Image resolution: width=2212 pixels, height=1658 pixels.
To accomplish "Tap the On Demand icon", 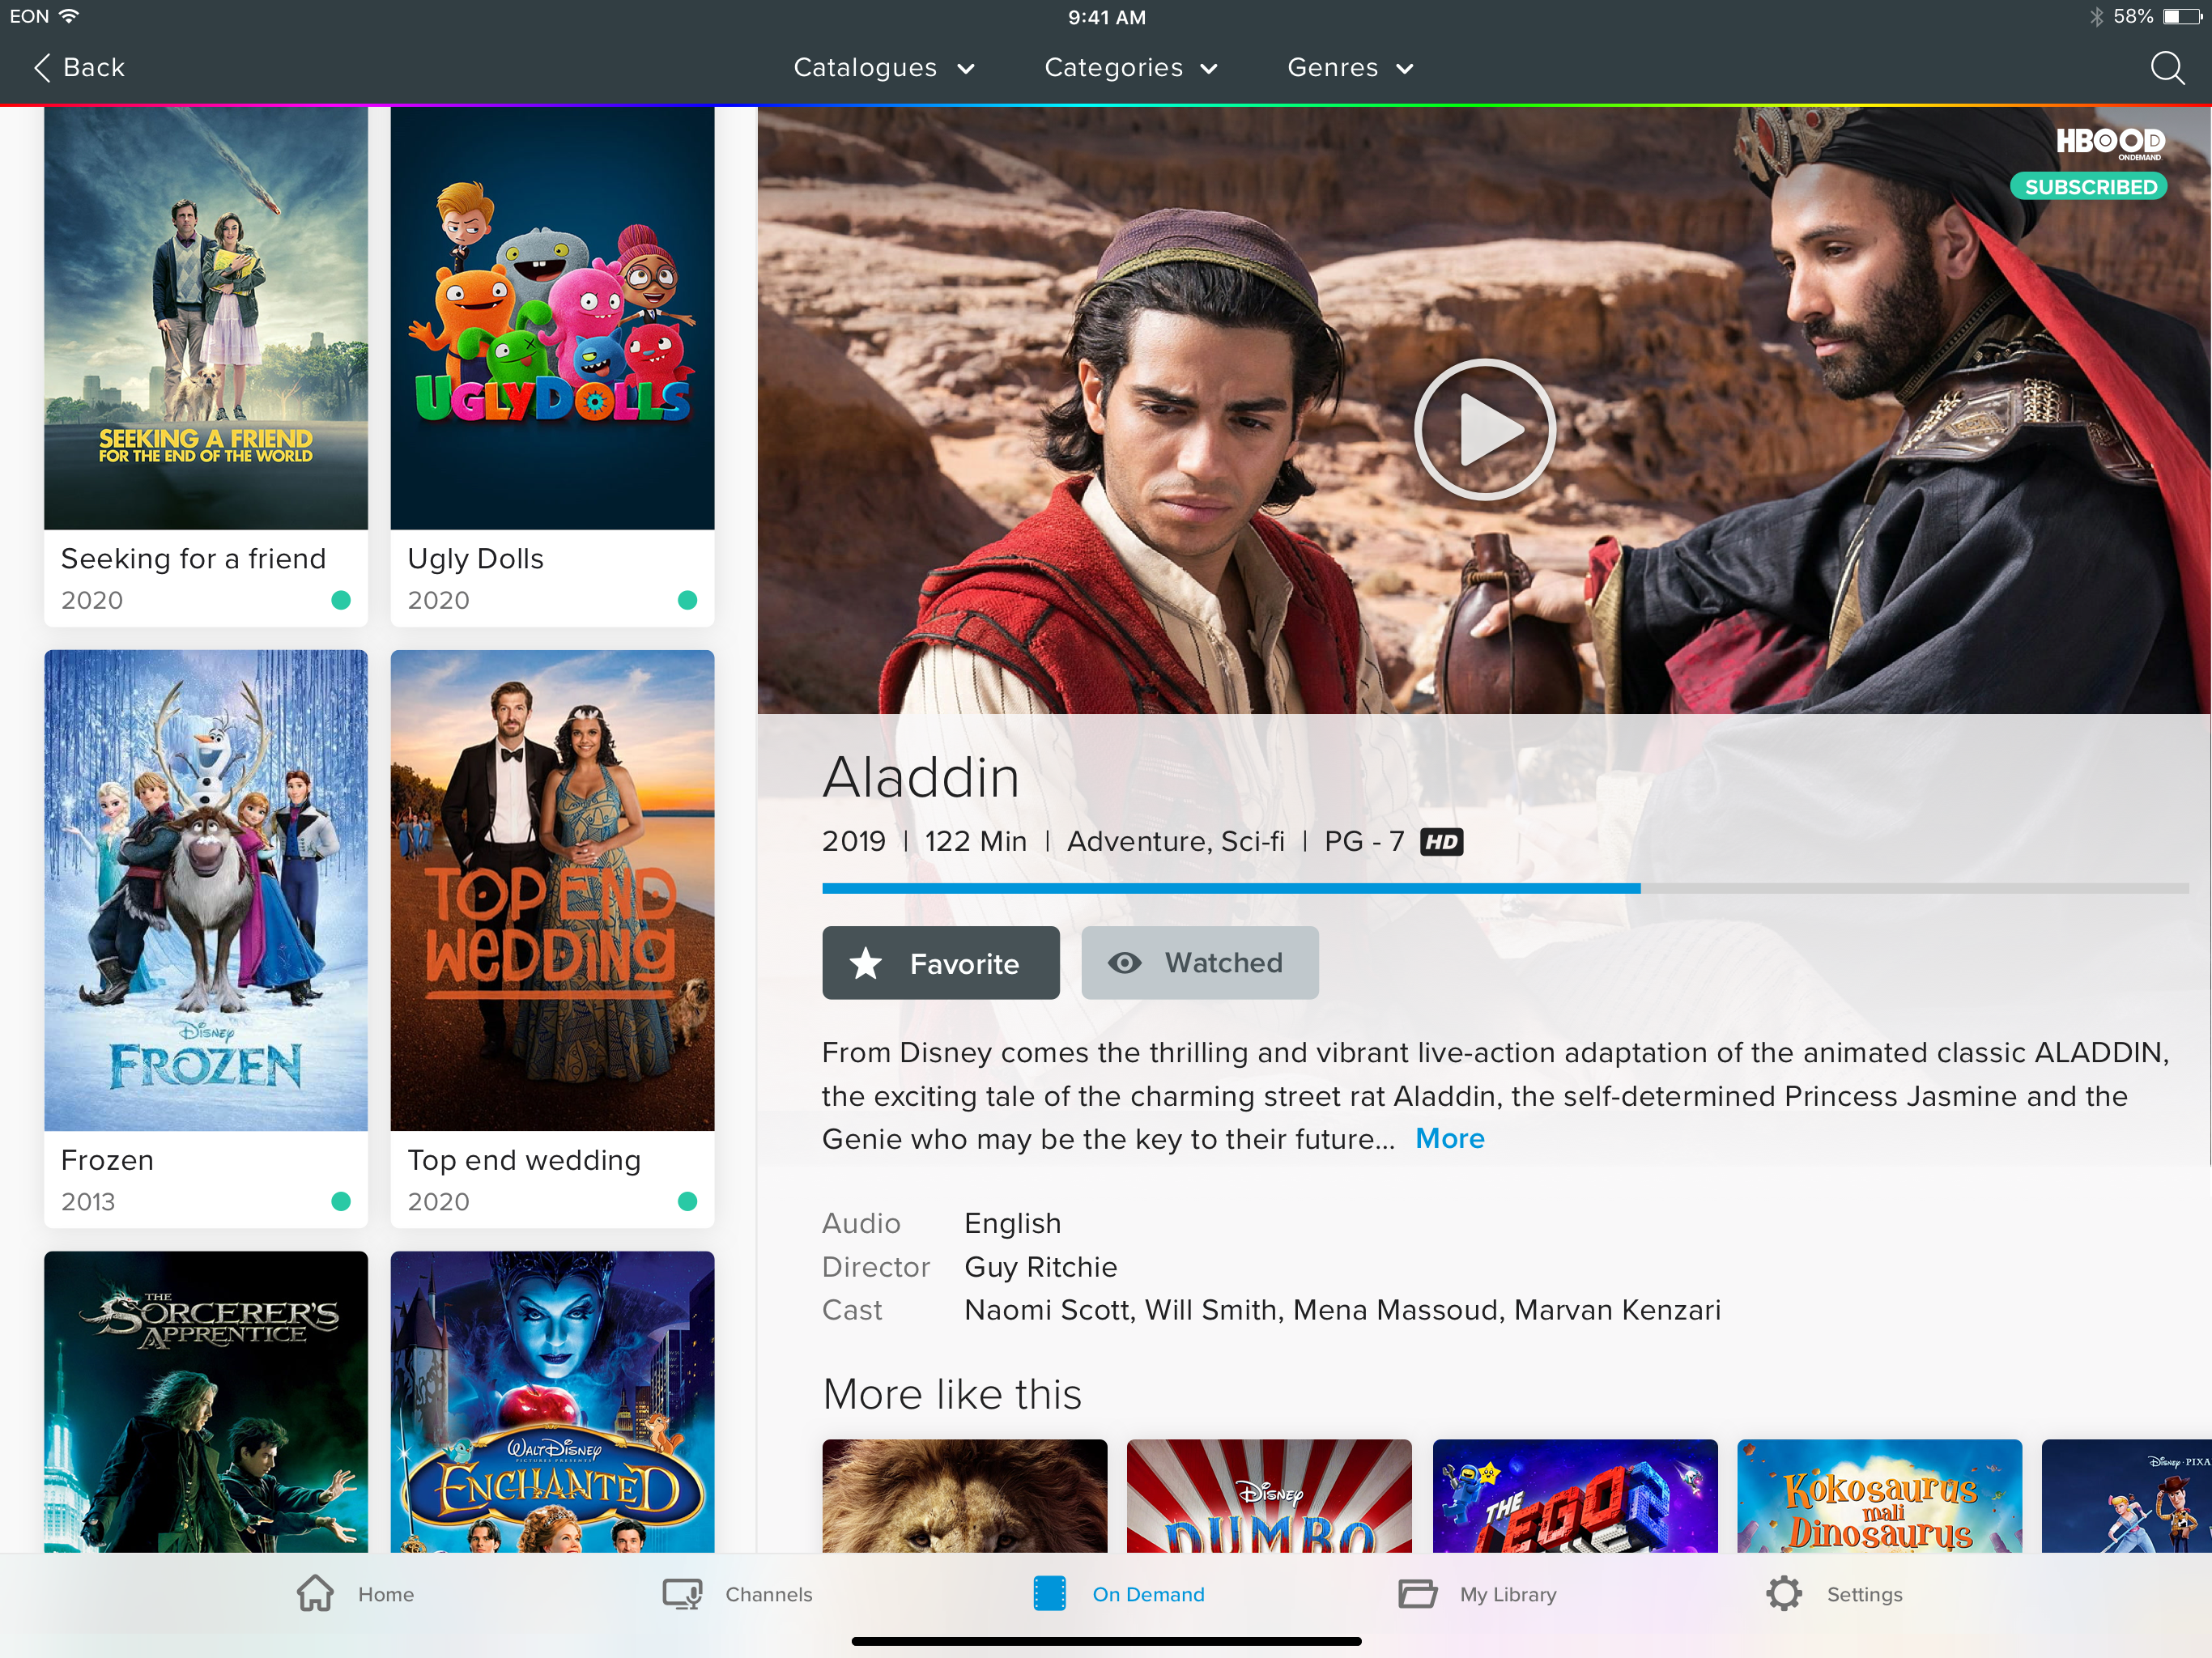I will pos(1049,1593).
